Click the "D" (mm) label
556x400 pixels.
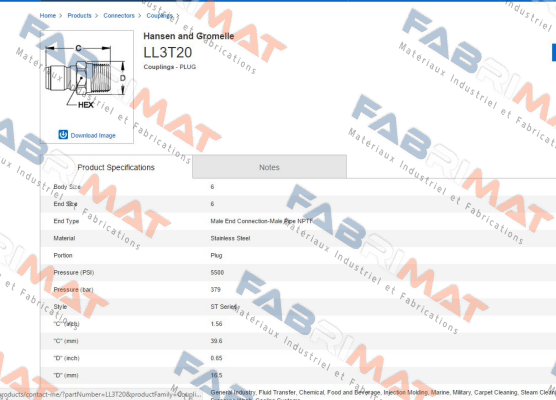click(x=66, y=375)
